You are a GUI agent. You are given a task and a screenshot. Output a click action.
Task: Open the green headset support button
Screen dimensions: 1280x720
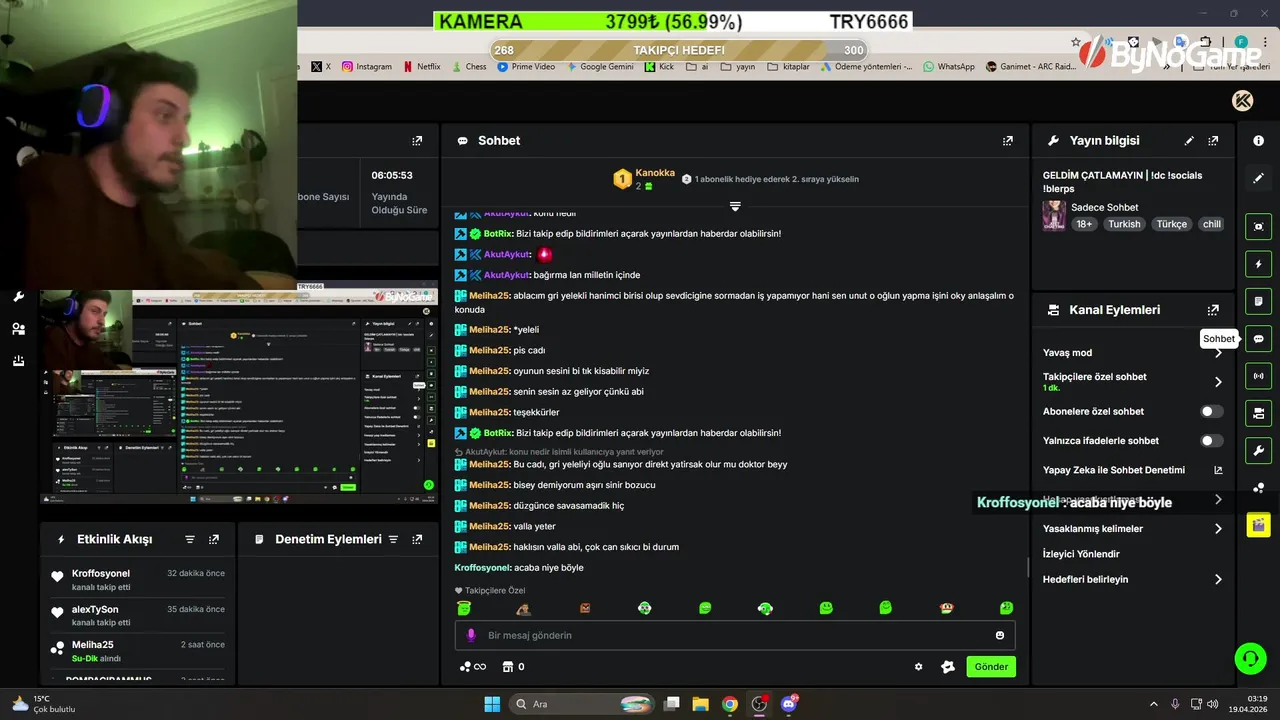[1250, 658]
